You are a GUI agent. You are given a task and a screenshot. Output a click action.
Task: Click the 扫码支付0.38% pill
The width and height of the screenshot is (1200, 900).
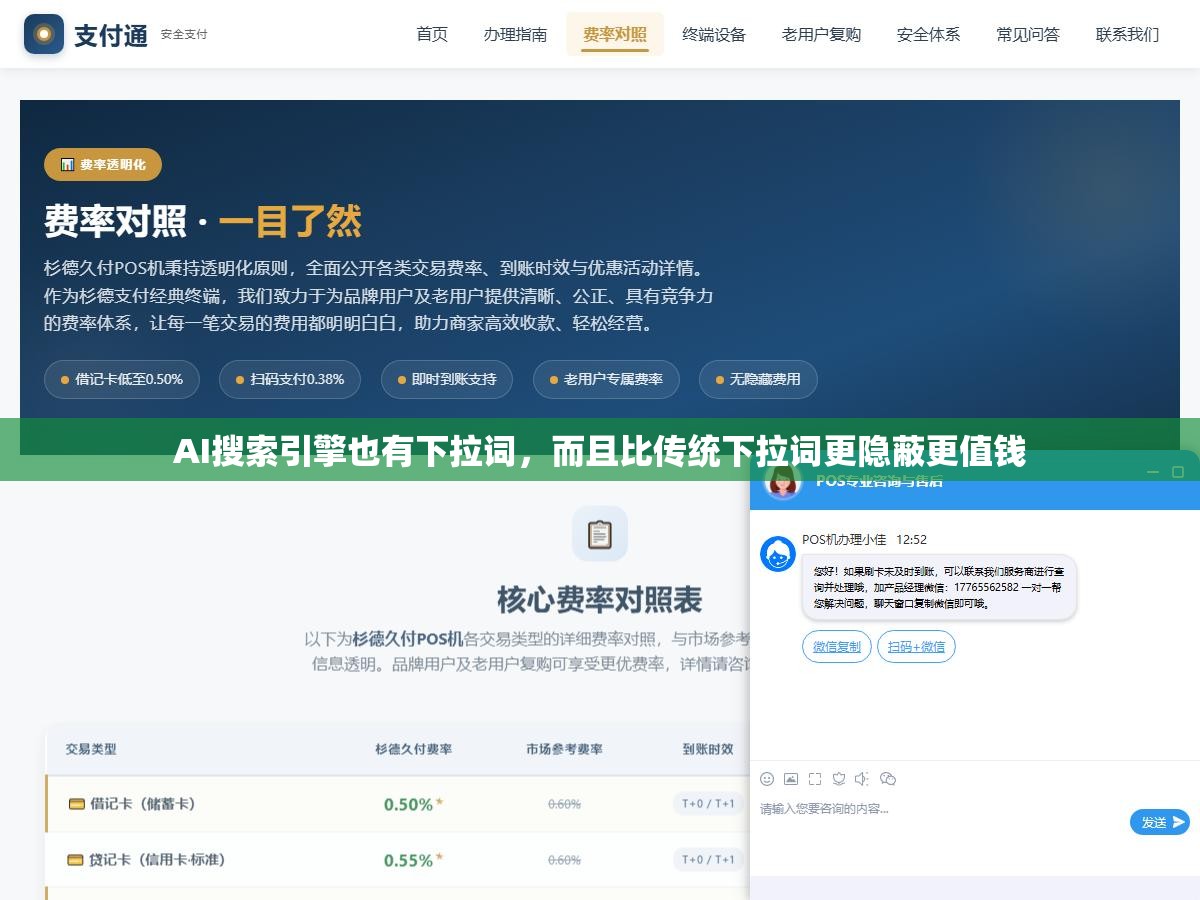(290, 379)
